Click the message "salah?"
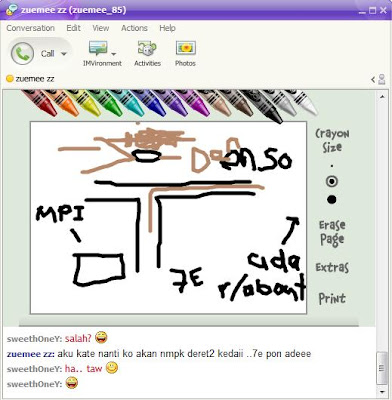The image size is (392, 400). [78, 338]
